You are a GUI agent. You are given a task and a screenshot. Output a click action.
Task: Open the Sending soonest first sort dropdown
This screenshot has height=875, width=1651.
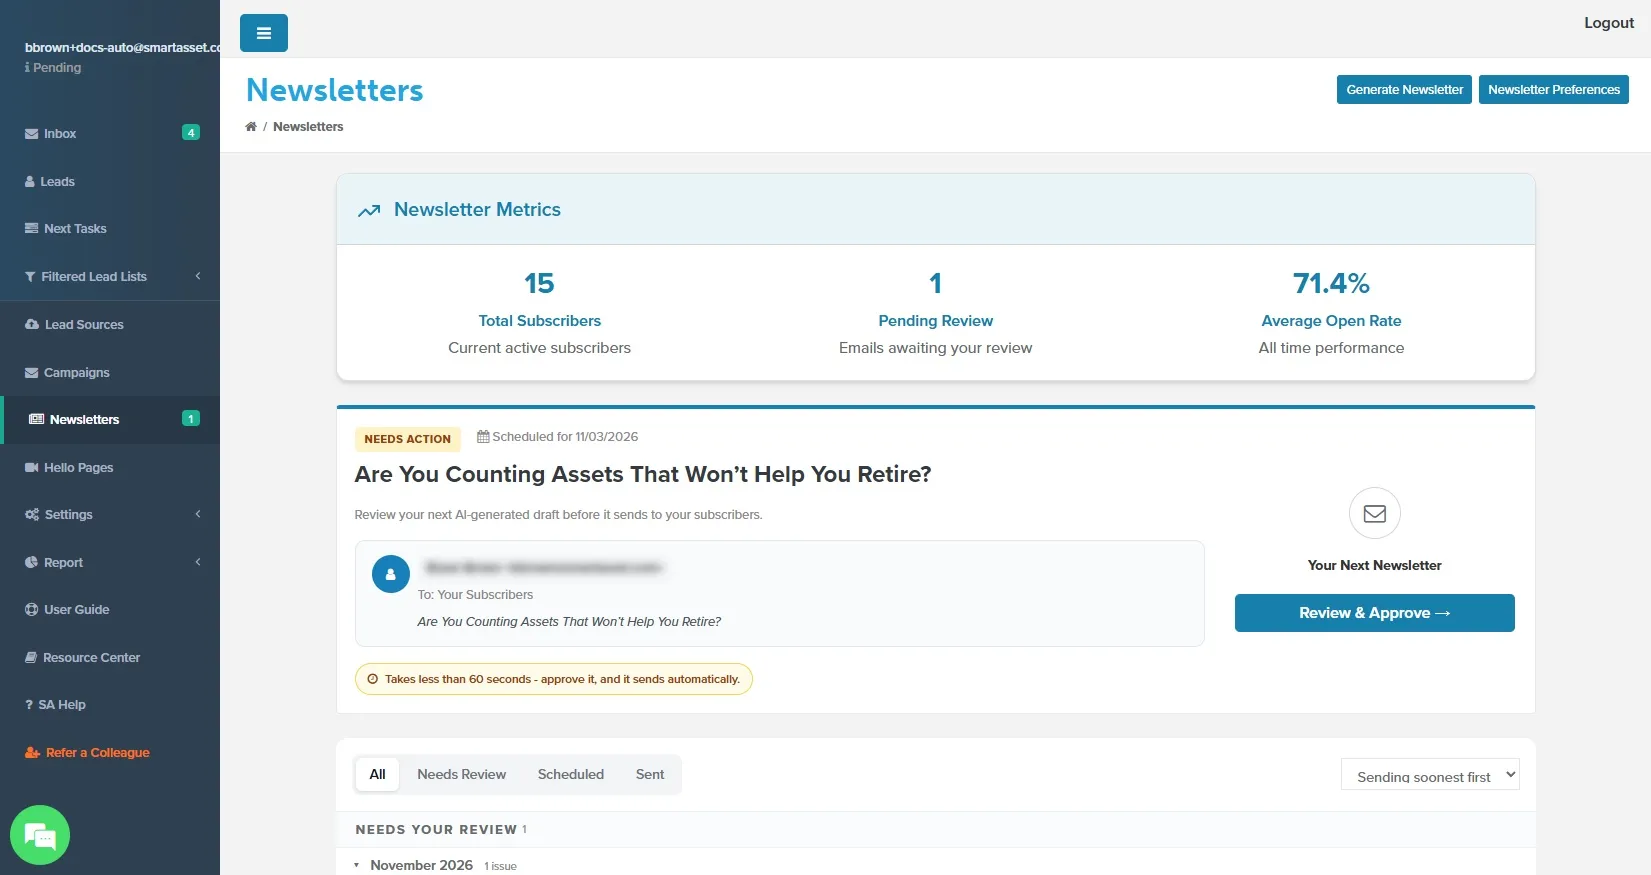[x=1430, y=774]
